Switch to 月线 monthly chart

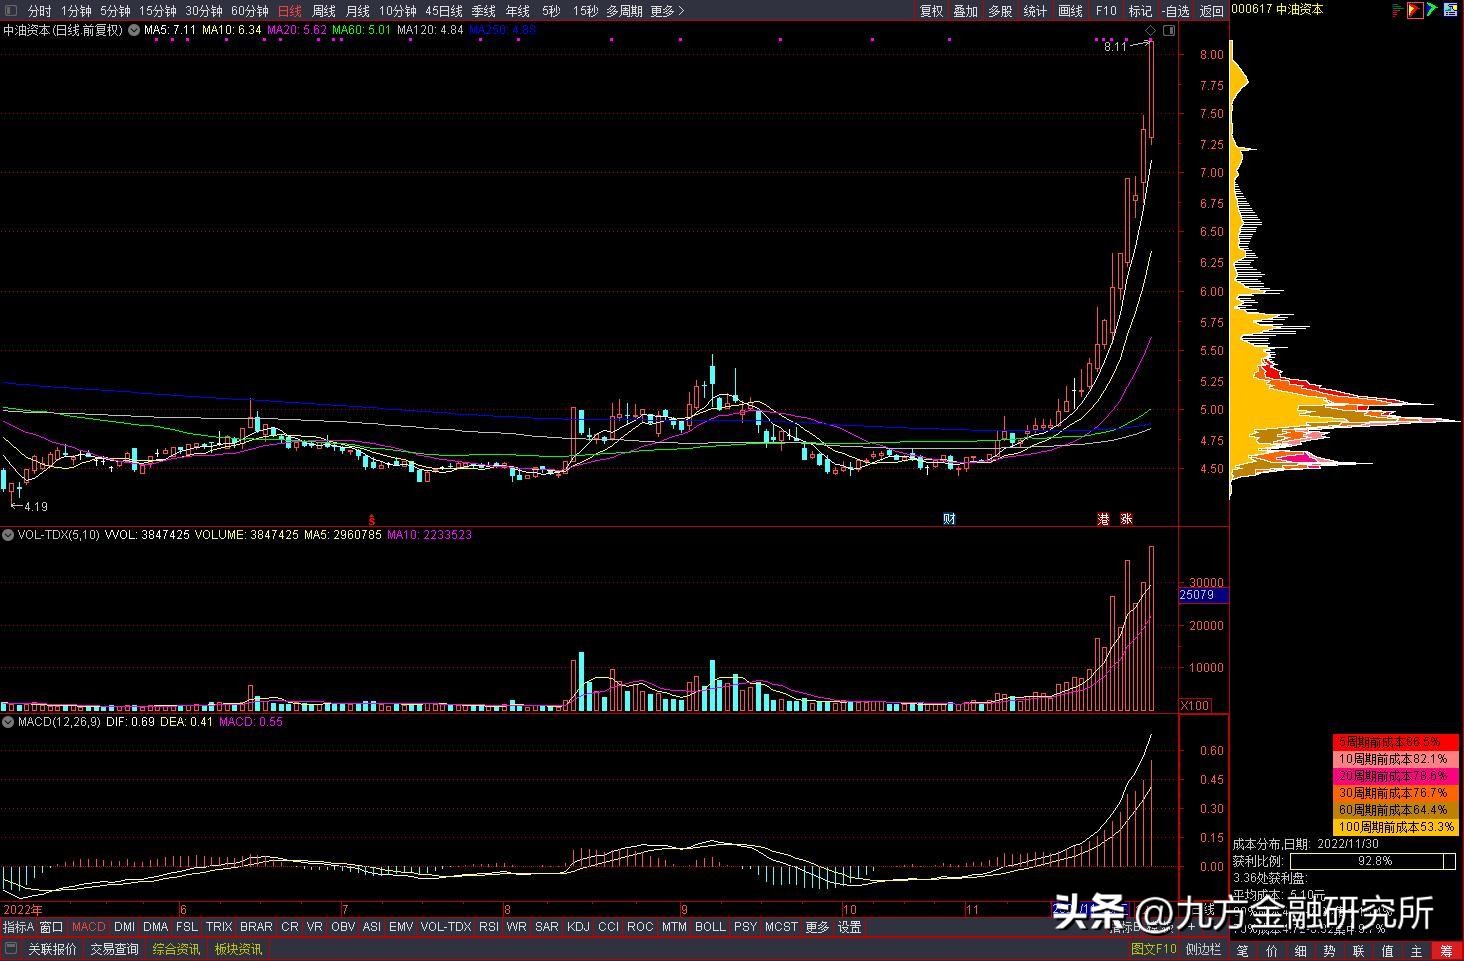tap(357, 11)
